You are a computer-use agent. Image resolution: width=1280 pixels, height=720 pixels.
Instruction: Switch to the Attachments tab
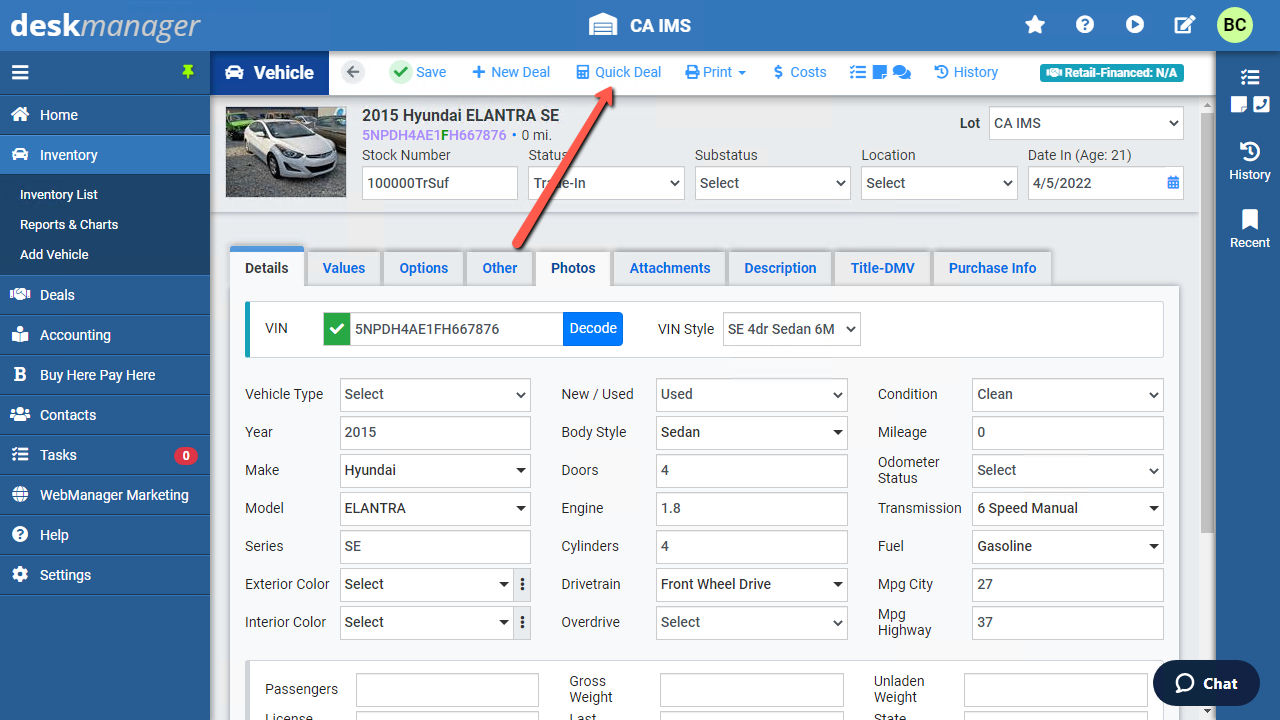pos(670,268)
